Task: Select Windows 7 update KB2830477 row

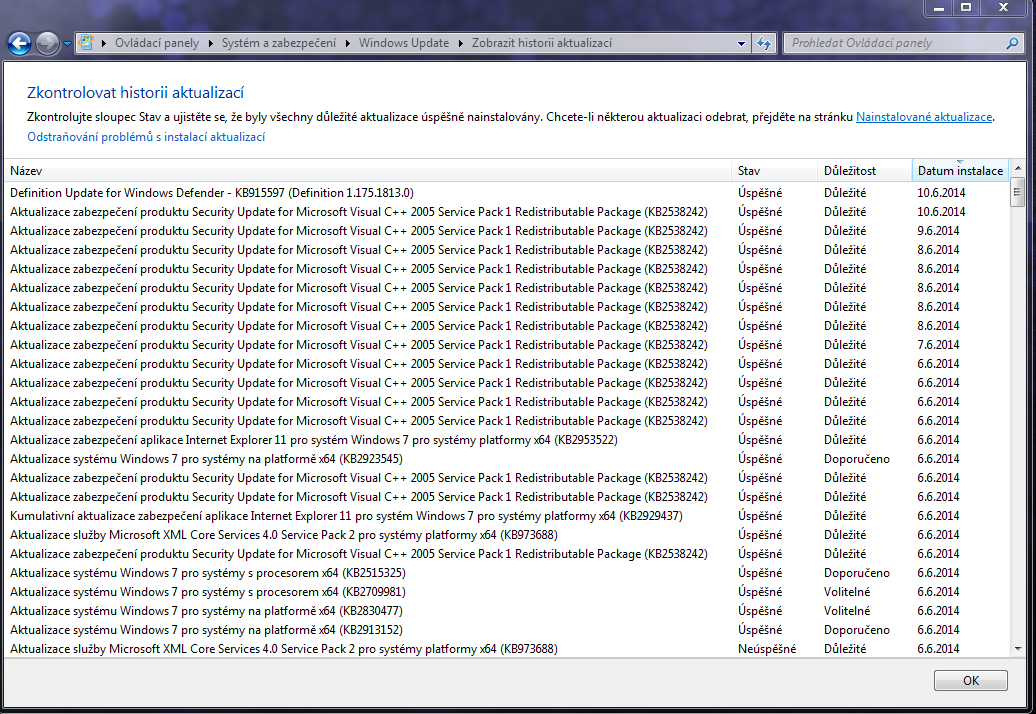Action: click(x=506, y=611)
